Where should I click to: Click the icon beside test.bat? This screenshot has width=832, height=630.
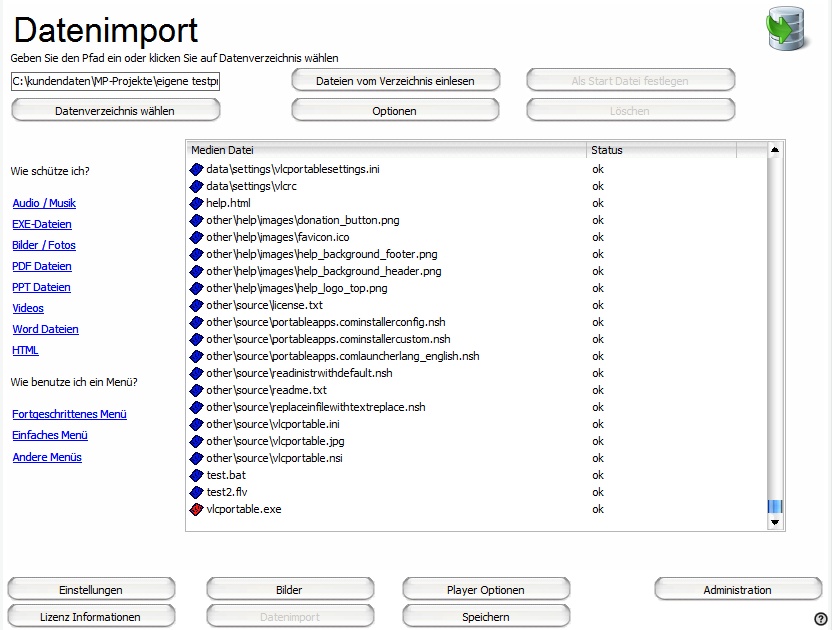point(196,475)
